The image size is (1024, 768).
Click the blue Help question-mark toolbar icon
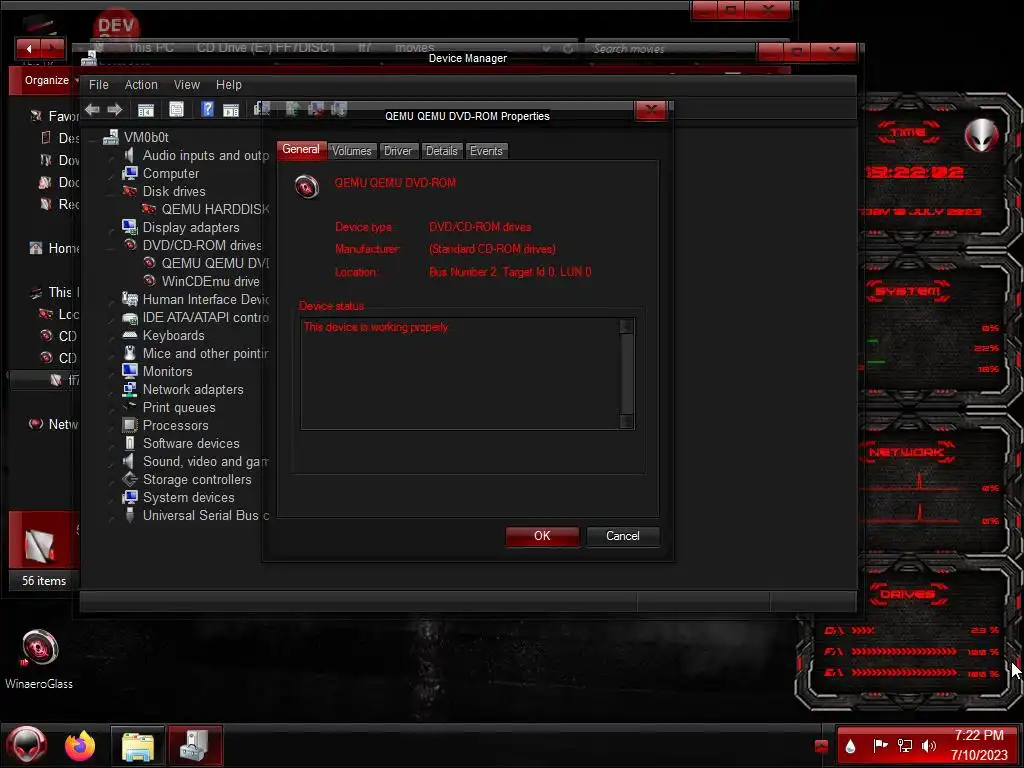coord(207,109)
